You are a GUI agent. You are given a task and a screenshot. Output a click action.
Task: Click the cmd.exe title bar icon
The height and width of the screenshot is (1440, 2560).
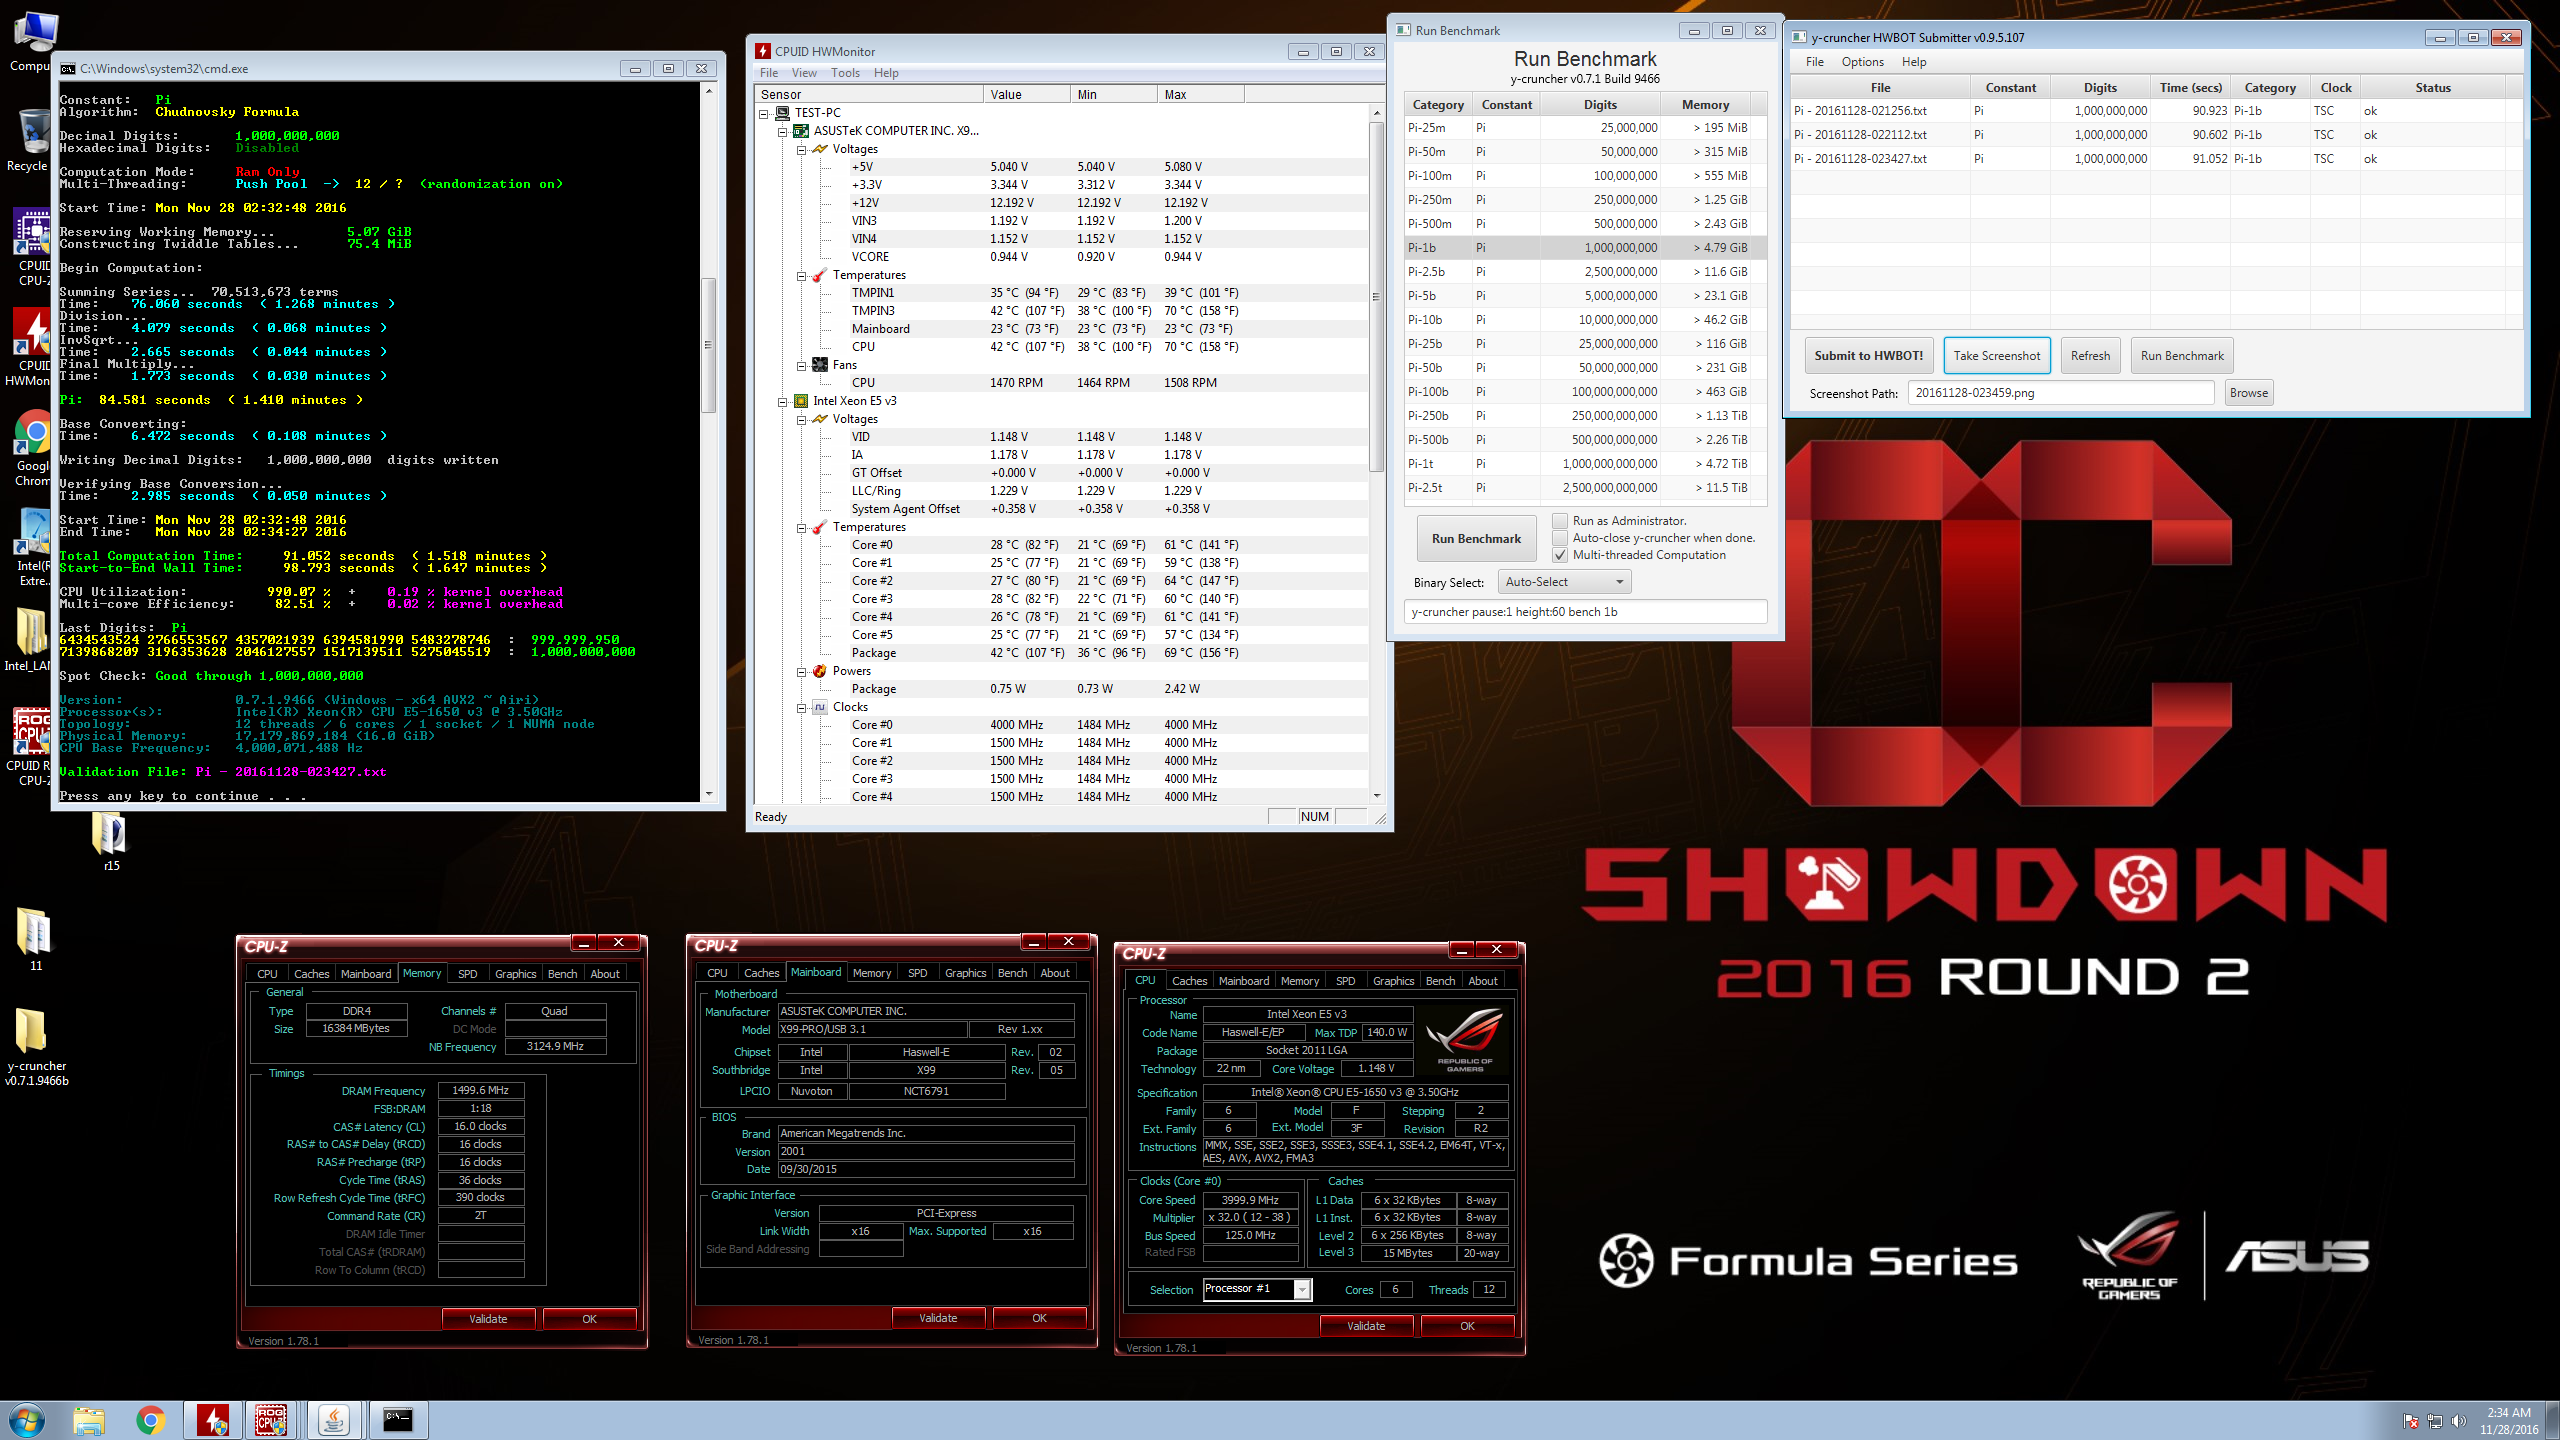click(68, 68)
